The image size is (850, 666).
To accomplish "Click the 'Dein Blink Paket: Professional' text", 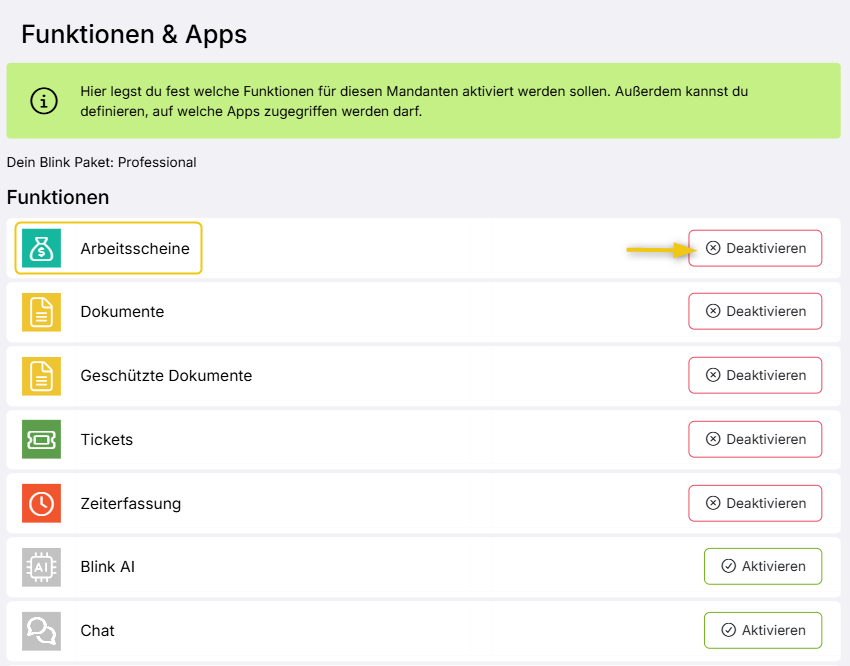I will point(101,162).
